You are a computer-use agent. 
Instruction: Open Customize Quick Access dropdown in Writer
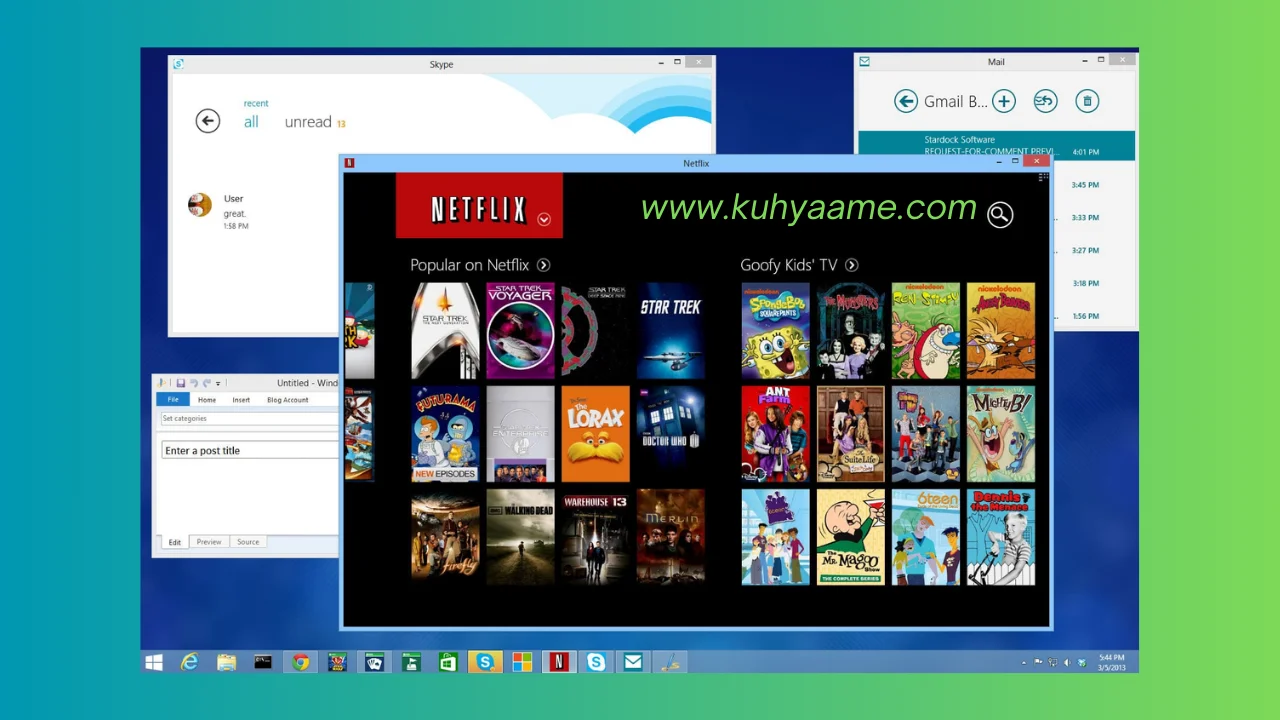(218, 384)
